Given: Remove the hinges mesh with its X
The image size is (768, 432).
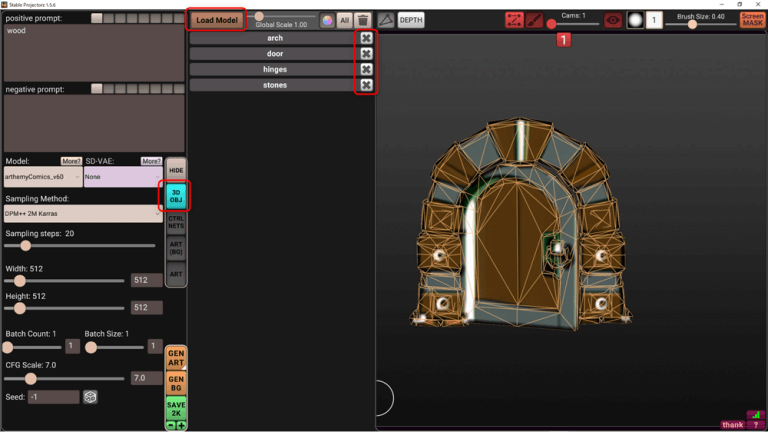Looking at the screenshot, I should coord(366,70).
